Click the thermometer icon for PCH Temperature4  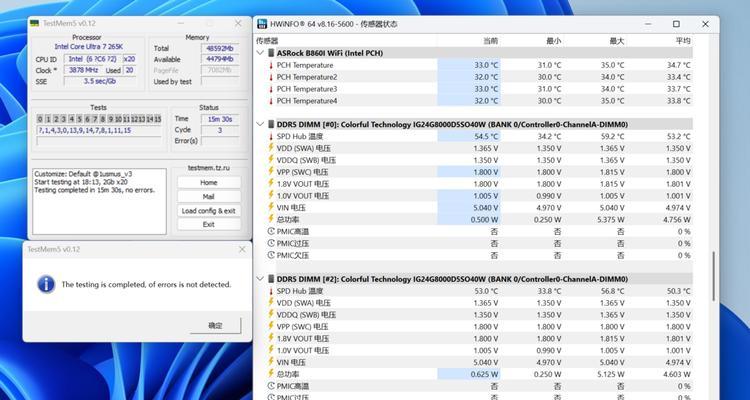(271, 101)
